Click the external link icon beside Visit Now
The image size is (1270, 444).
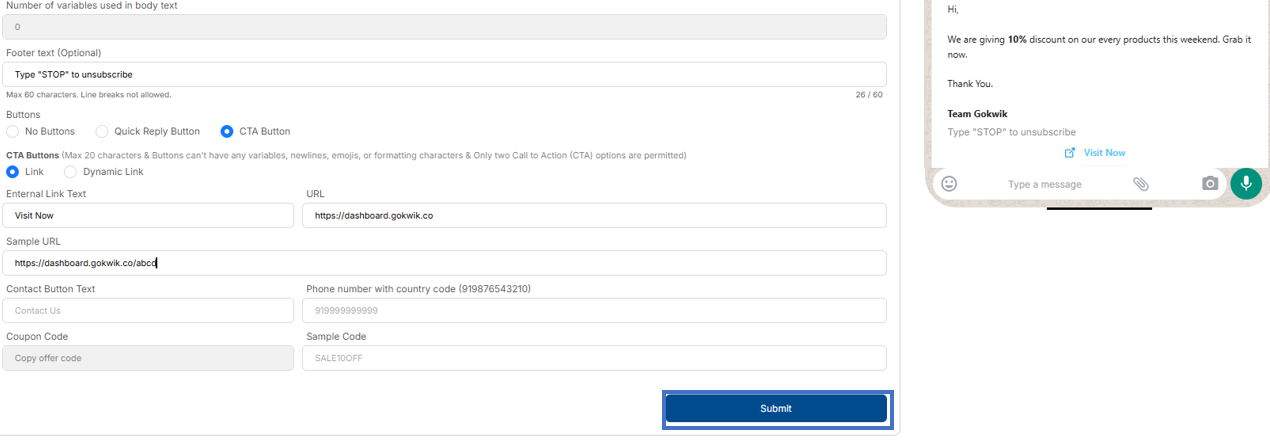tap(1070, 153)
